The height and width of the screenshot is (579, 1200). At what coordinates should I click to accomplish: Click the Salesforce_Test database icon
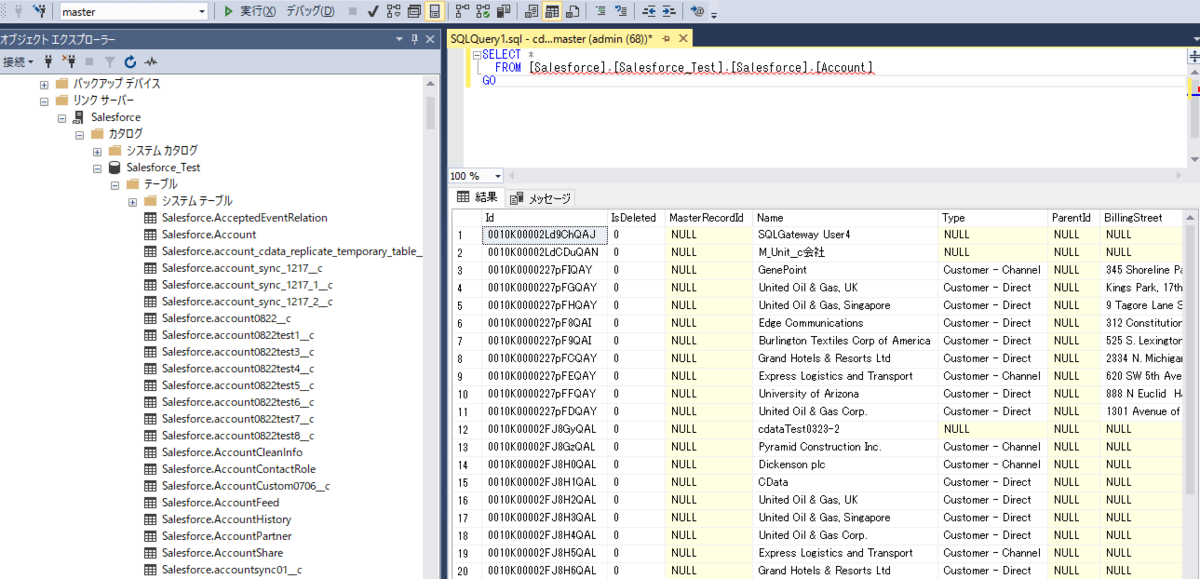click(x=115, y=167)
